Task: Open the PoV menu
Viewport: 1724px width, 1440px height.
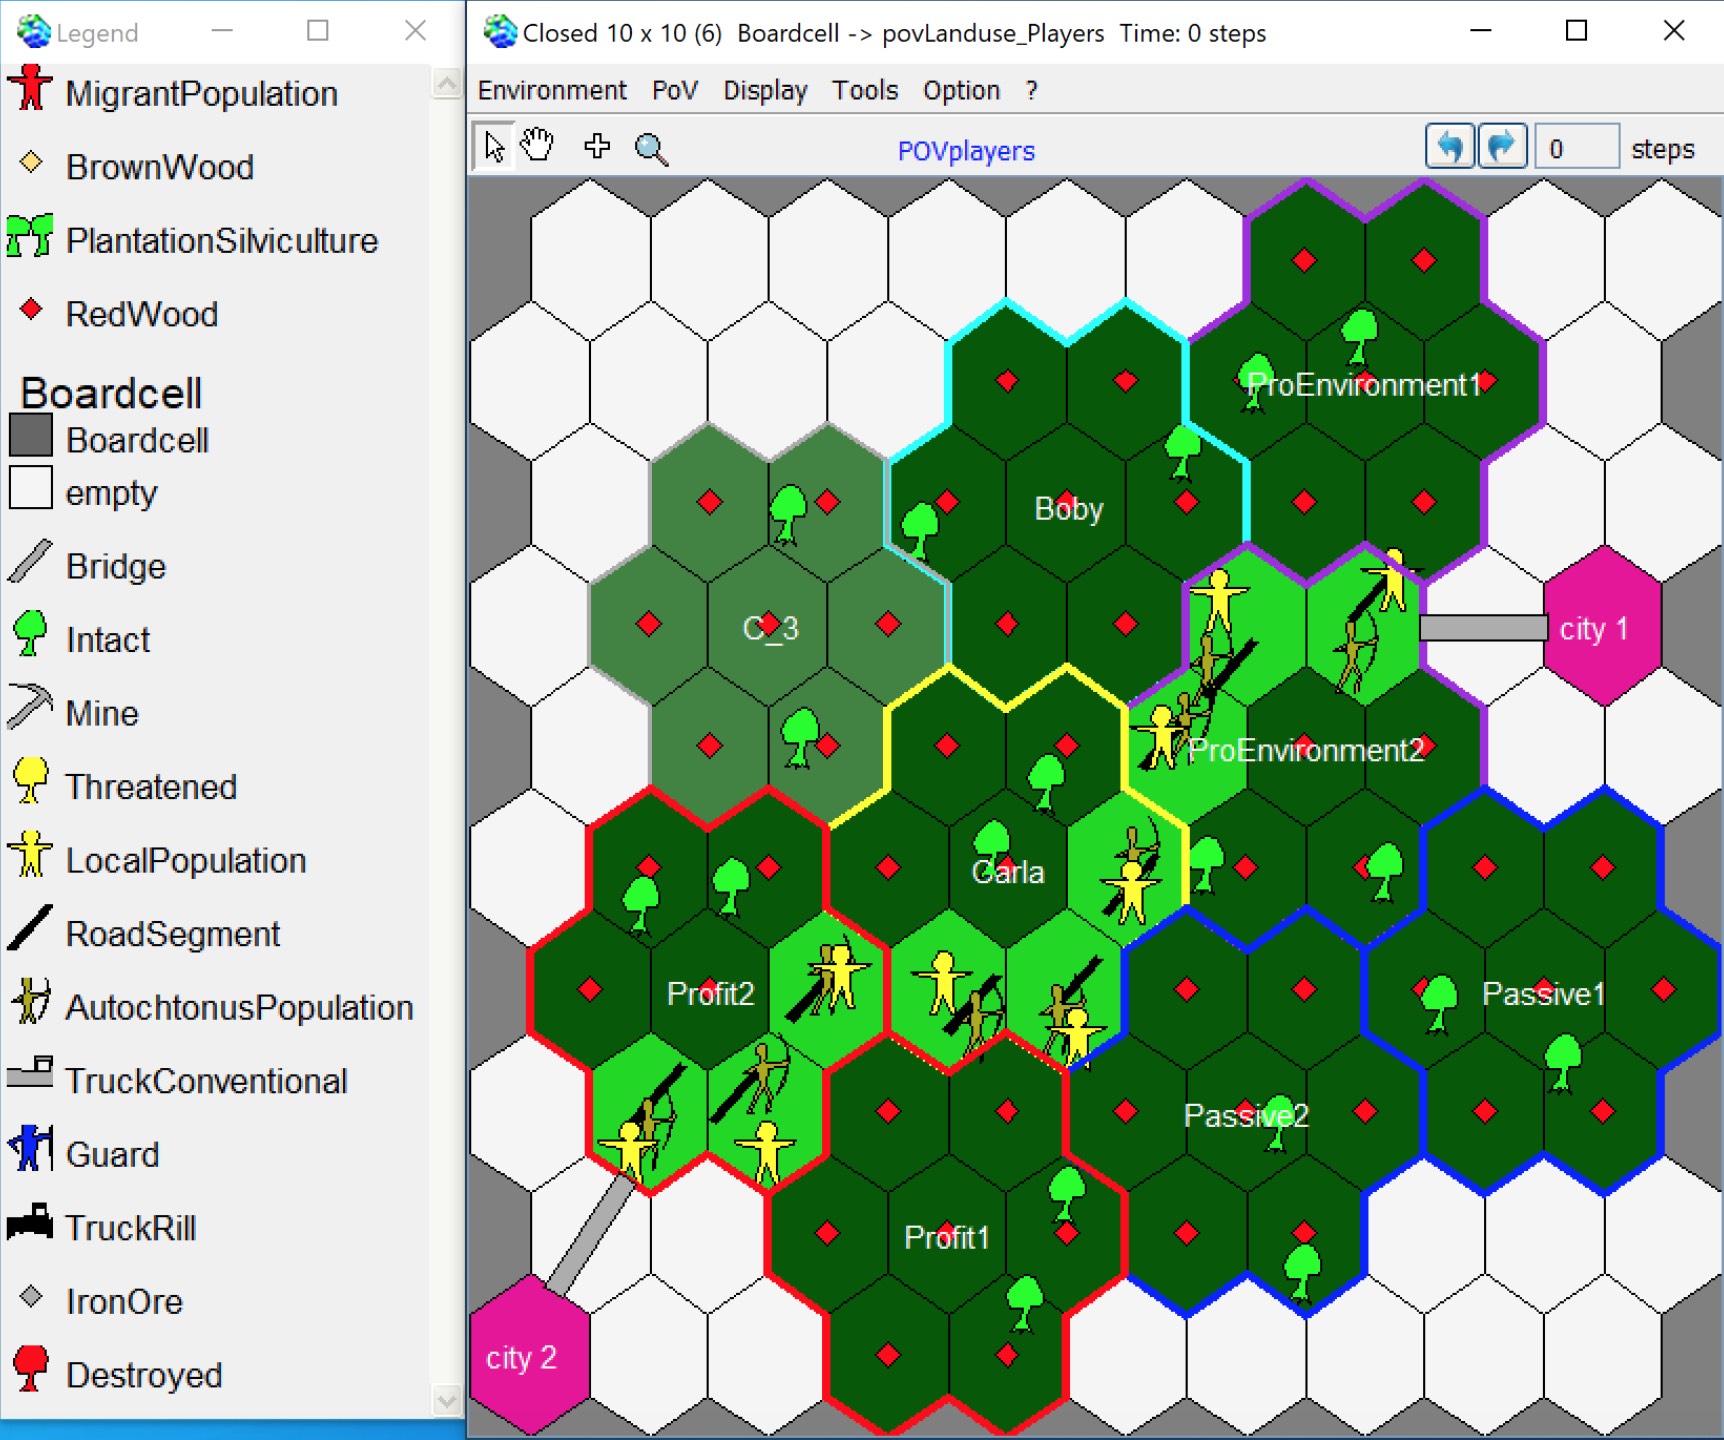Action: pyautogui.click(x=674, y=90)
